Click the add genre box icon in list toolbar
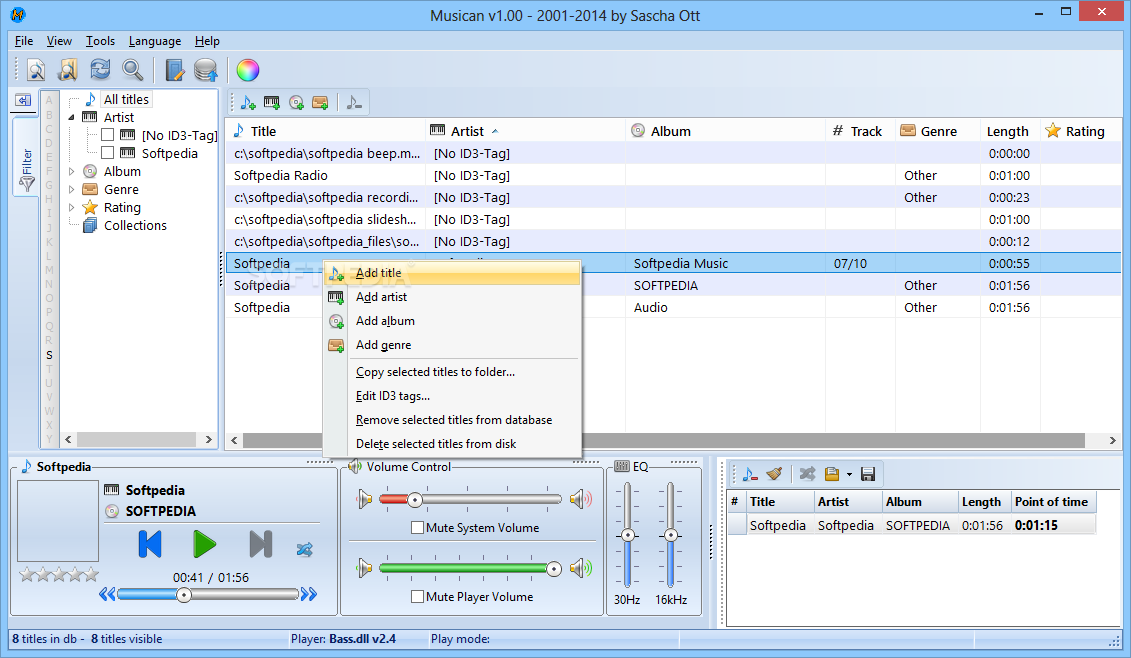Screen dimensions: 1131x658 coord(320,103)
